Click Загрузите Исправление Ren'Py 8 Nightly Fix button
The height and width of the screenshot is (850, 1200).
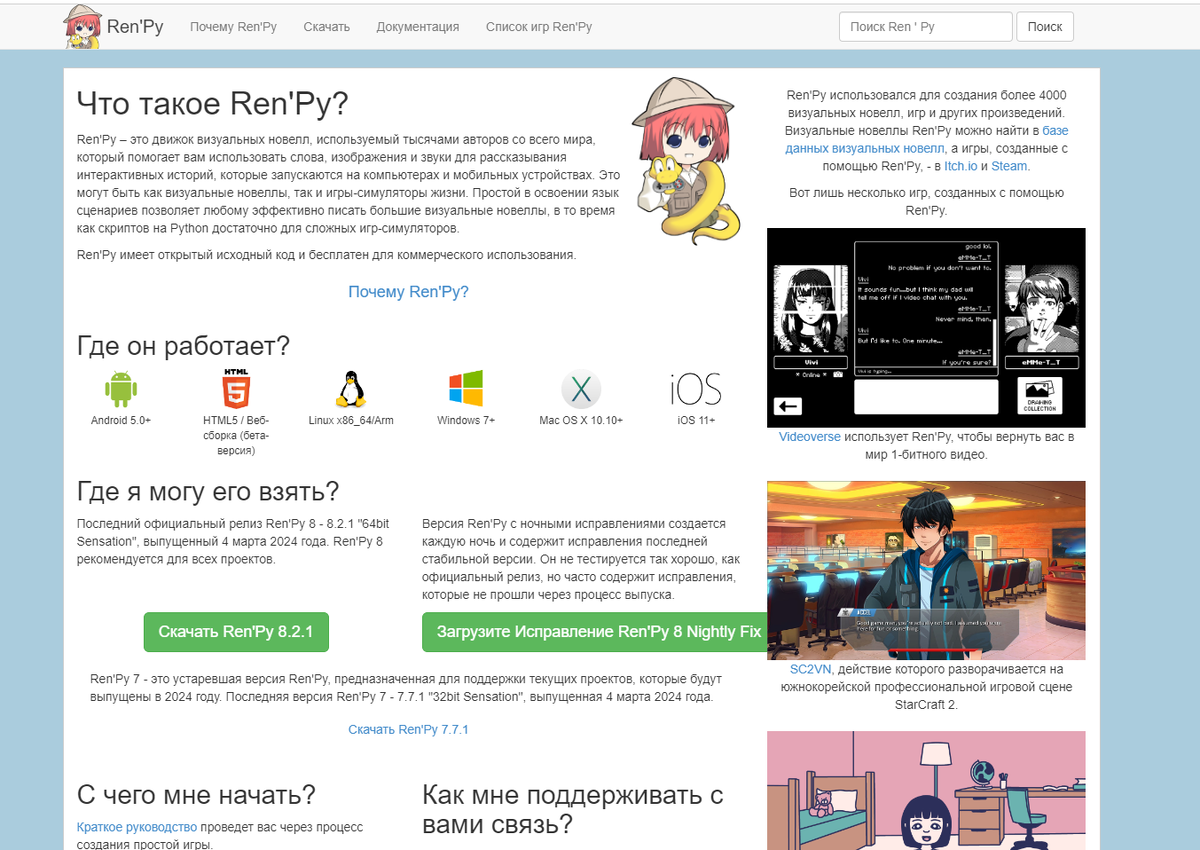click(596, 632)
